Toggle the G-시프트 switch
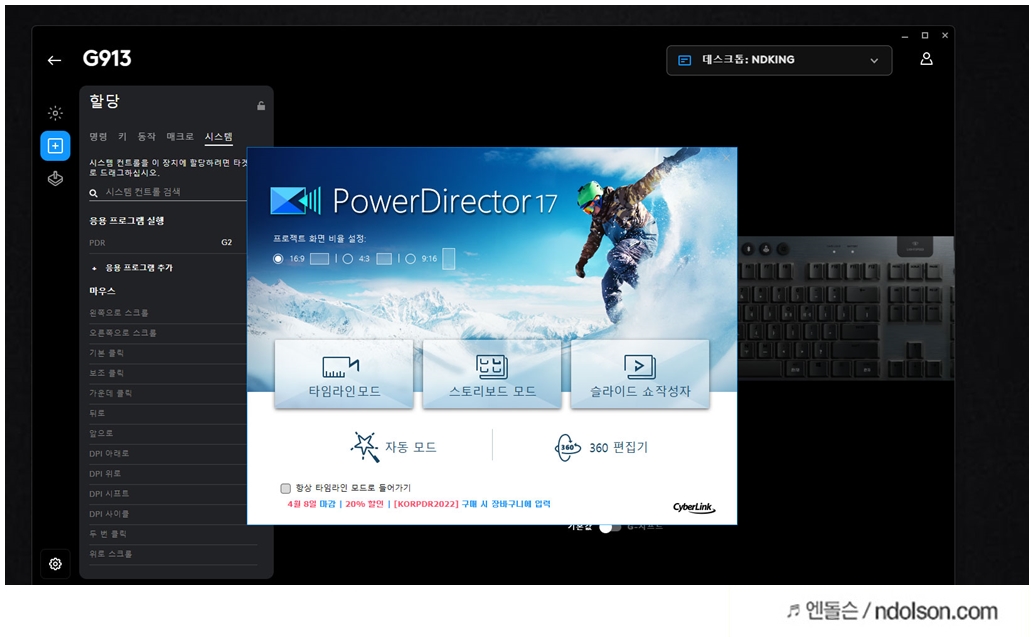This screenshot has width=1034, height=637. pos(610,527)
